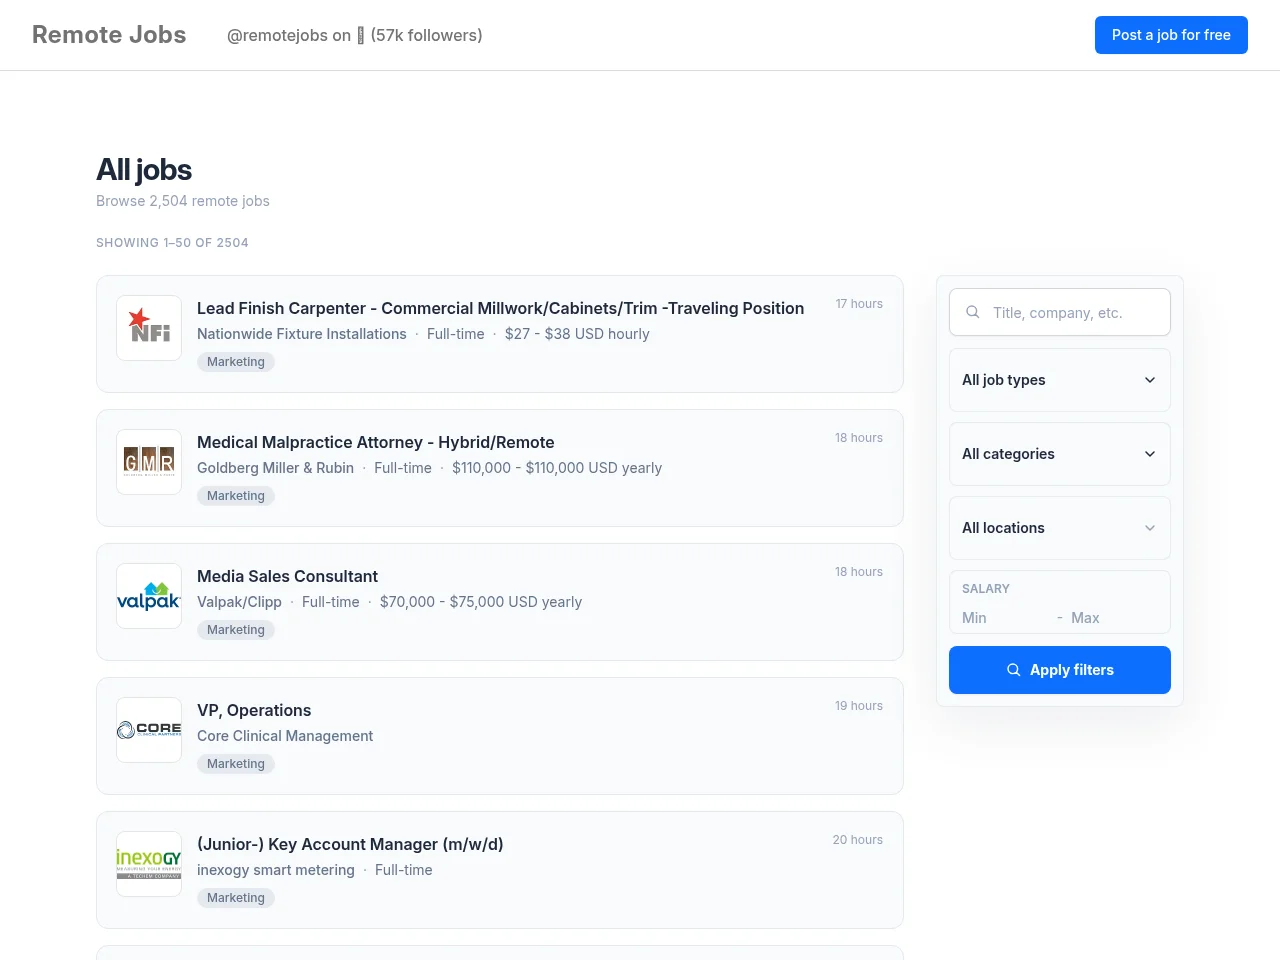Viewport: 1280px width, 960px height.
Task: Click the Goldberg Miller & Rubin company name
Action: 275,468
